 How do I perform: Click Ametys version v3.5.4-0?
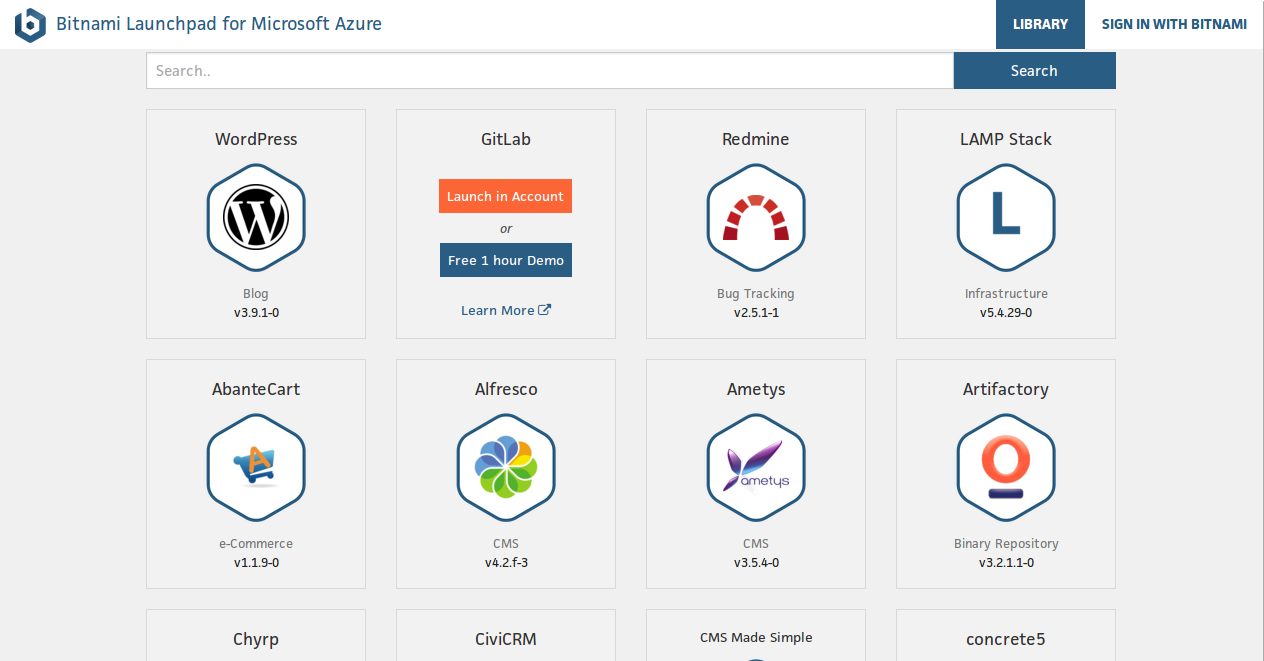point(756,563)
